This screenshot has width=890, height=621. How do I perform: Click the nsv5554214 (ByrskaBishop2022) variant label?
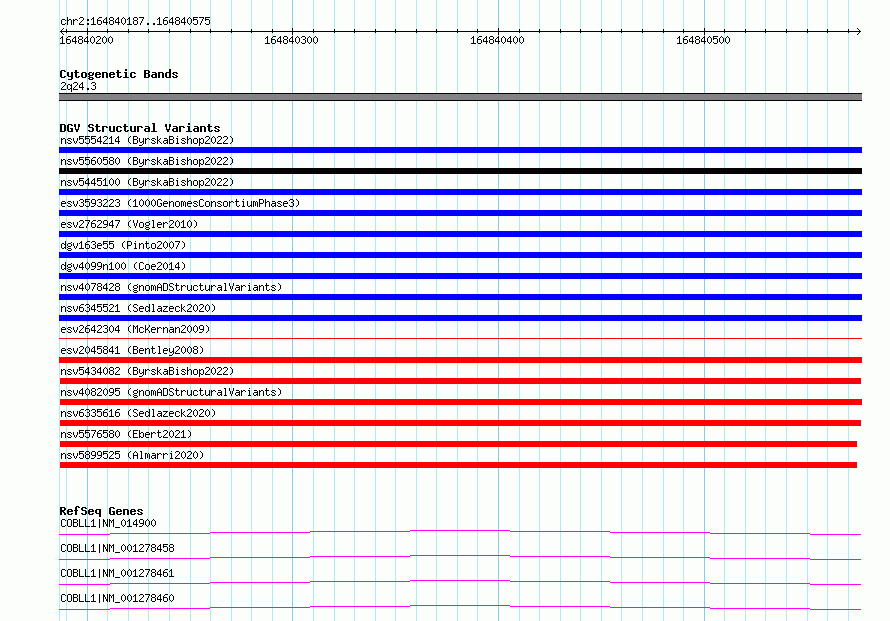coord(147,140)
